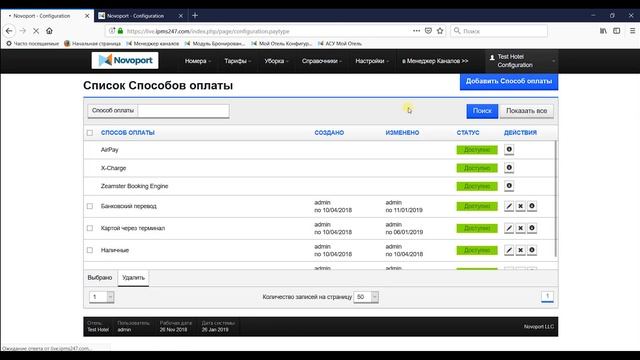Open Firefox hamburger menu
Image resolution: width=640 pixels, height=360 pixels.
pyautogui.click(x=632, y=31)
